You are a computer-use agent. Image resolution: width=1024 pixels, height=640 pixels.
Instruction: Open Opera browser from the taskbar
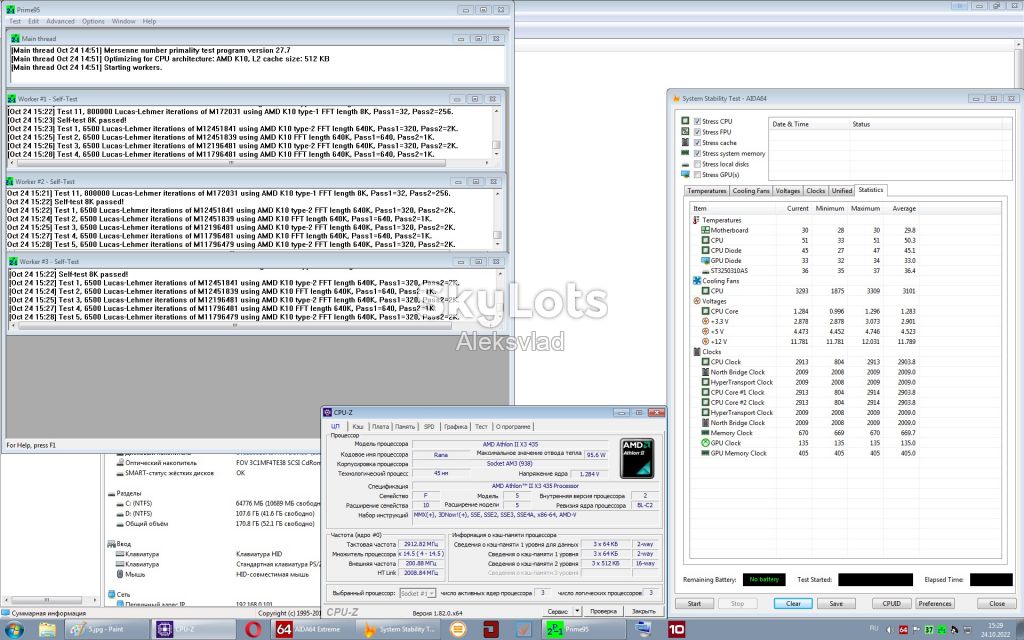(253, 630)
